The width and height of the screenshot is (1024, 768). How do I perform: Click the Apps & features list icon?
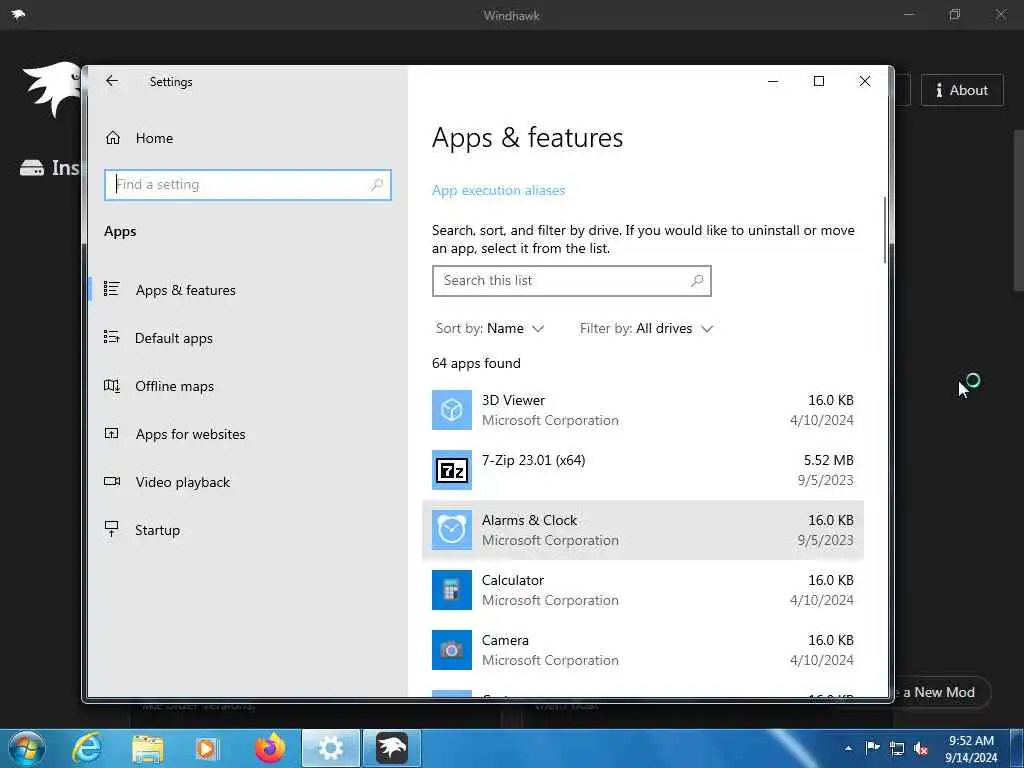click(x=112, y=289)
